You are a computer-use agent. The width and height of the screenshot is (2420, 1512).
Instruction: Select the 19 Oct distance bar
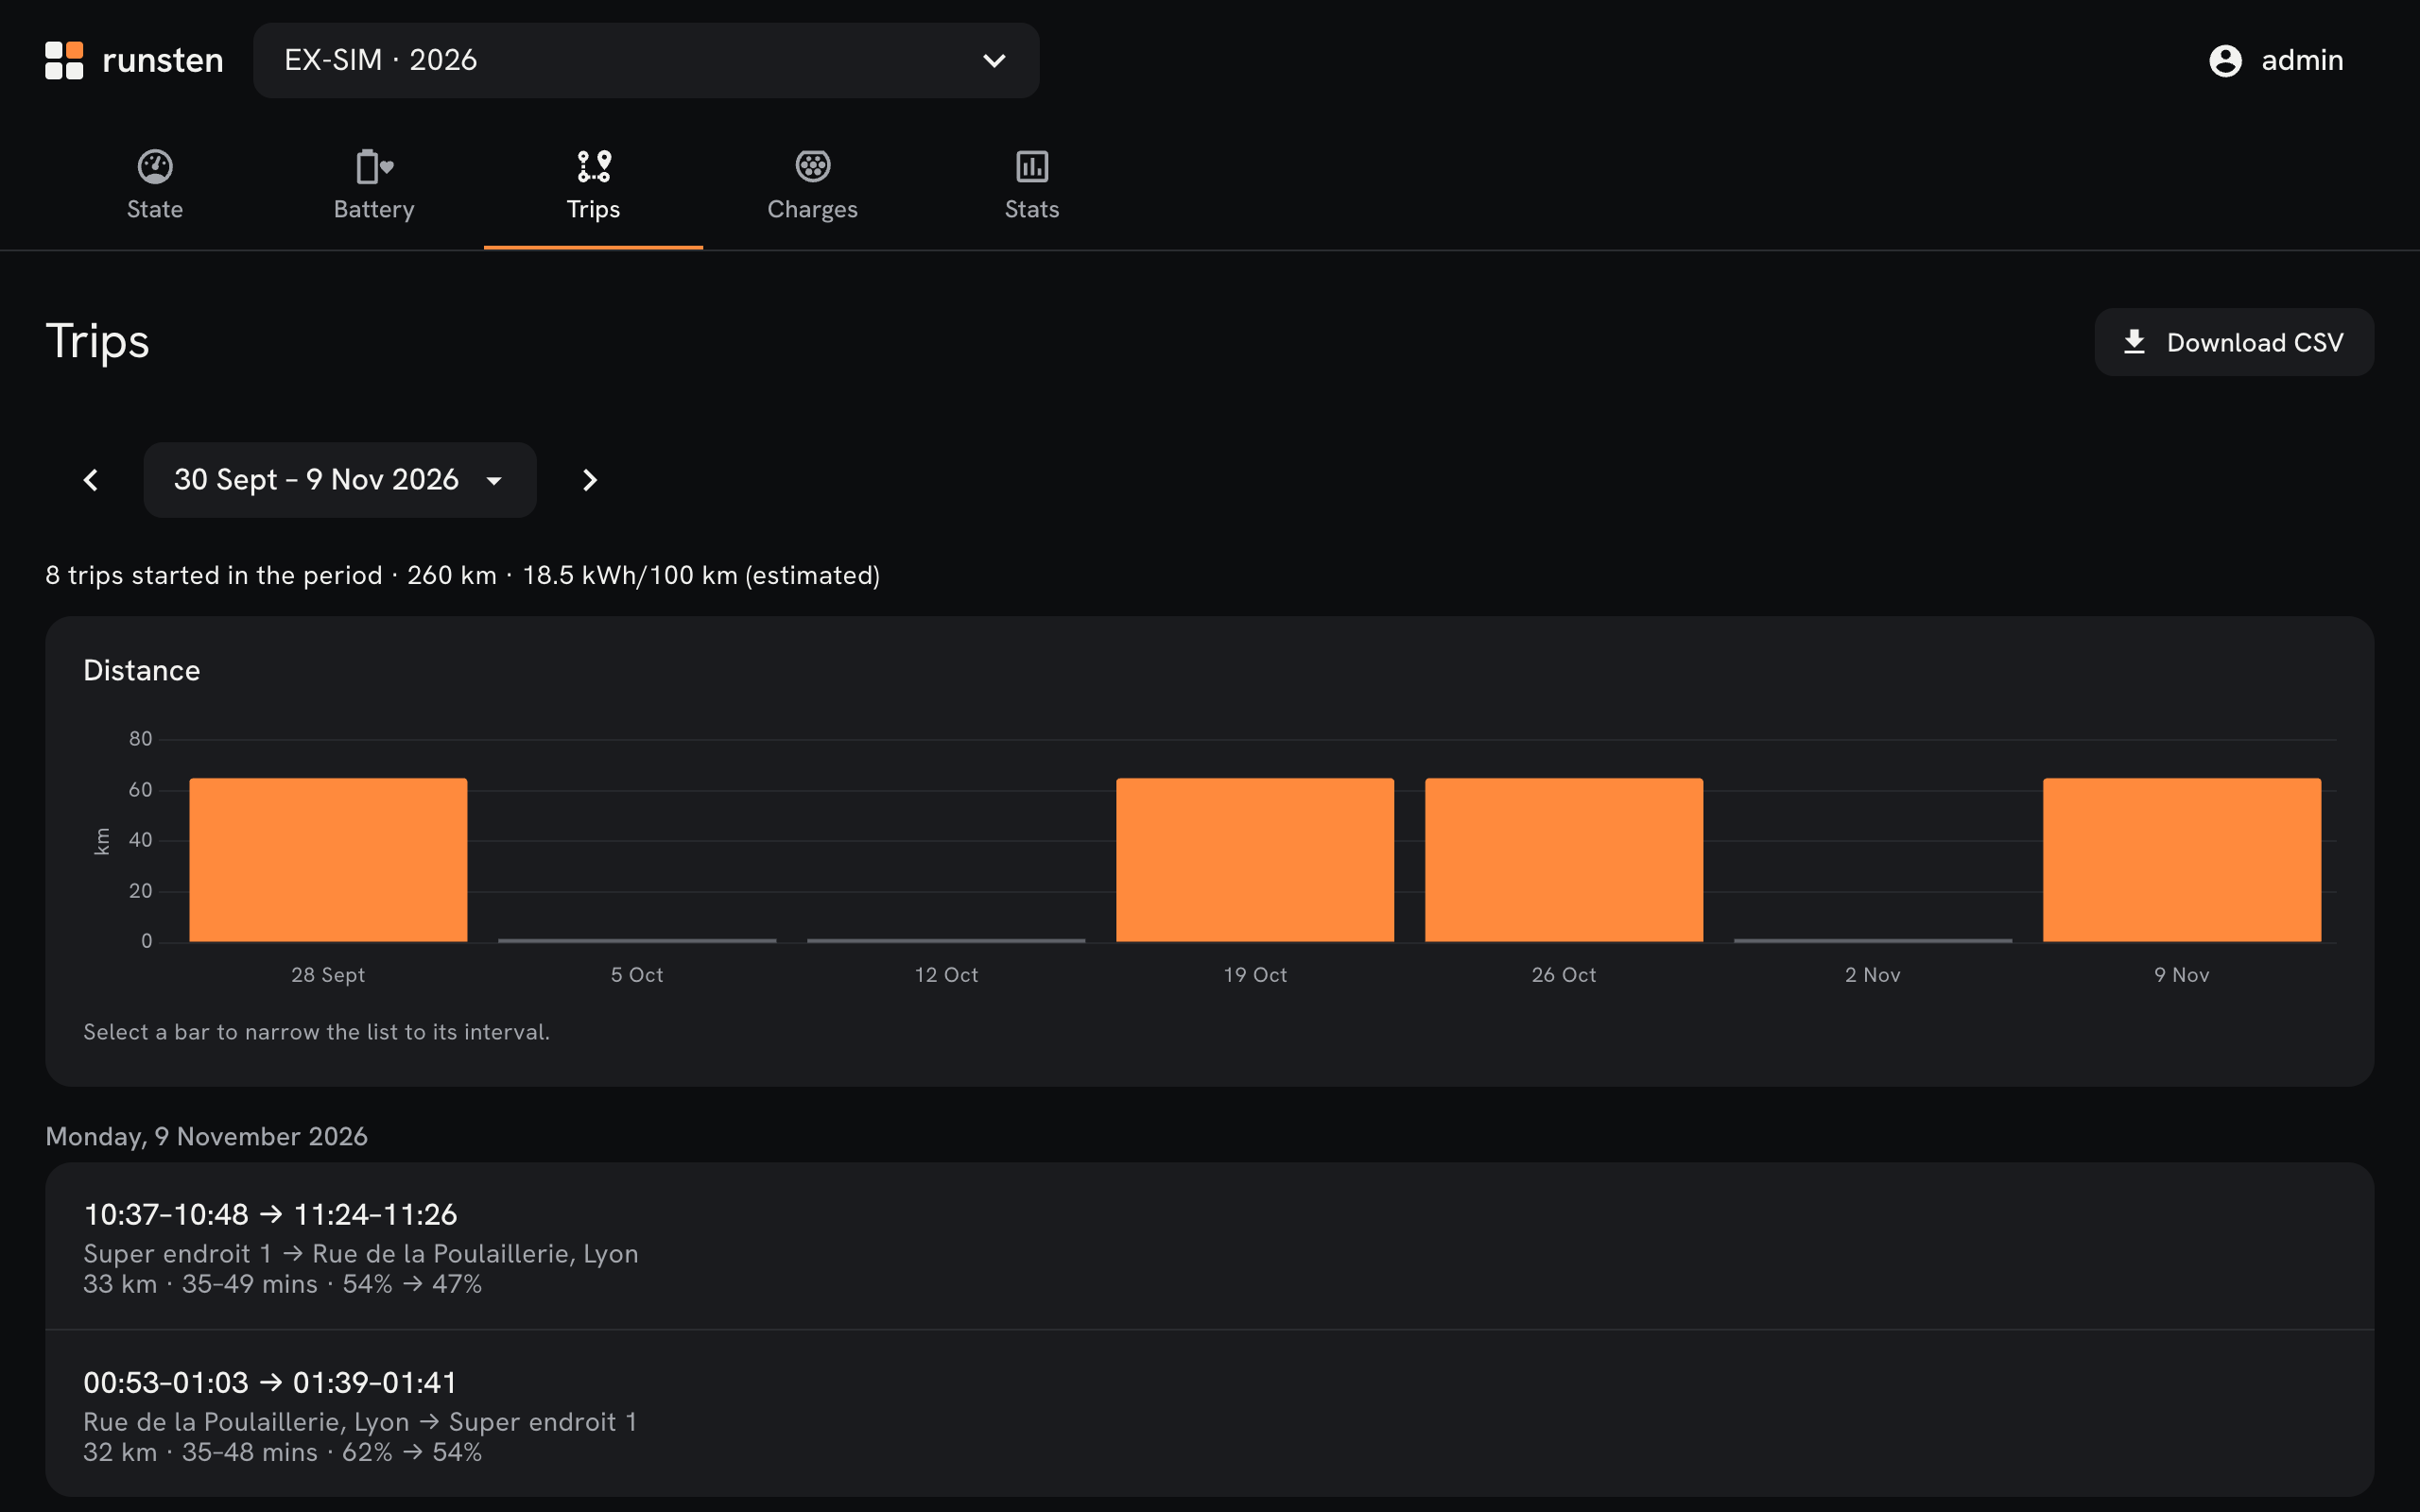1255,860
